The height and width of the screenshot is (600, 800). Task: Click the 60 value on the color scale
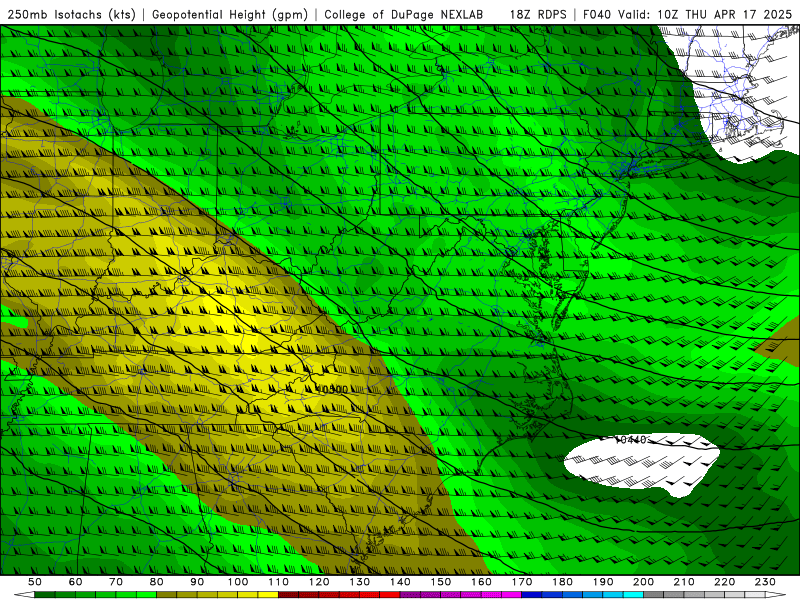click(76, 582)
